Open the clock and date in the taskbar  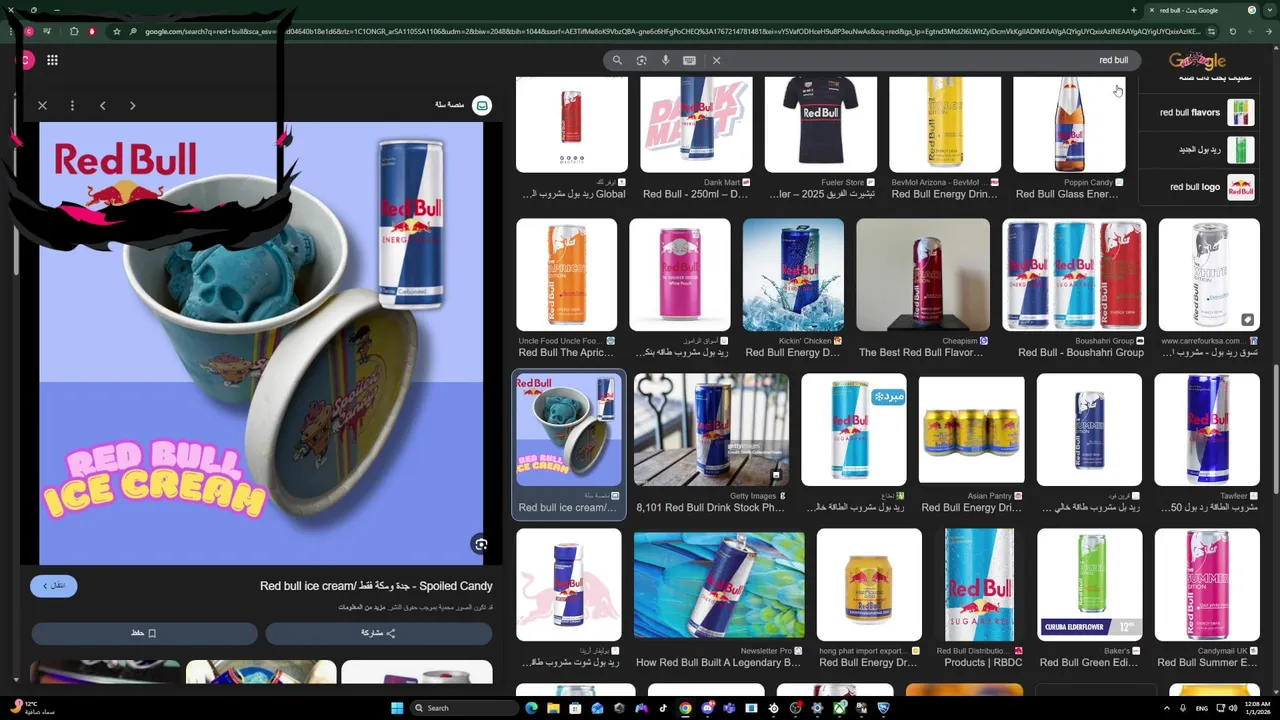click(1256, 708)
